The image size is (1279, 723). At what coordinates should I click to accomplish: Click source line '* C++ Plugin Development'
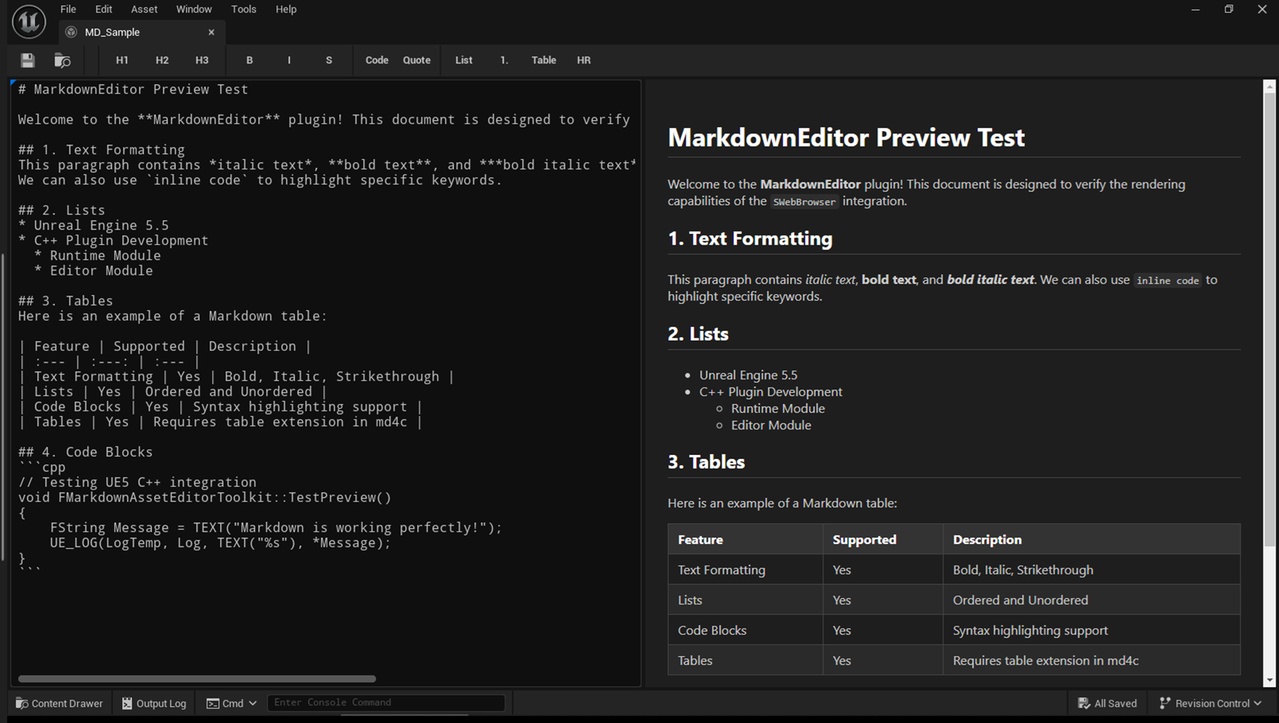113,240
